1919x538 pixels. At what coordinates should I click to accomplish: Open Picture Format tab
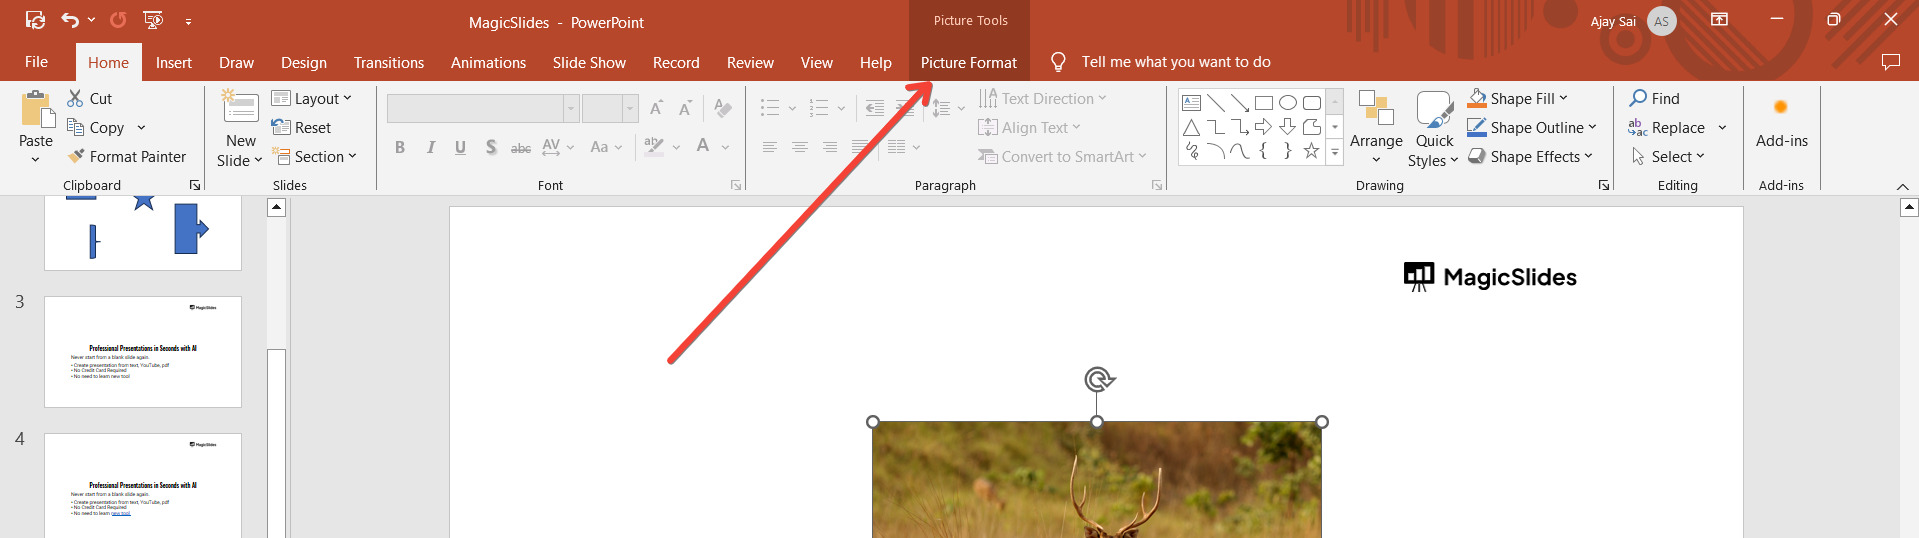tap(969, 62)
